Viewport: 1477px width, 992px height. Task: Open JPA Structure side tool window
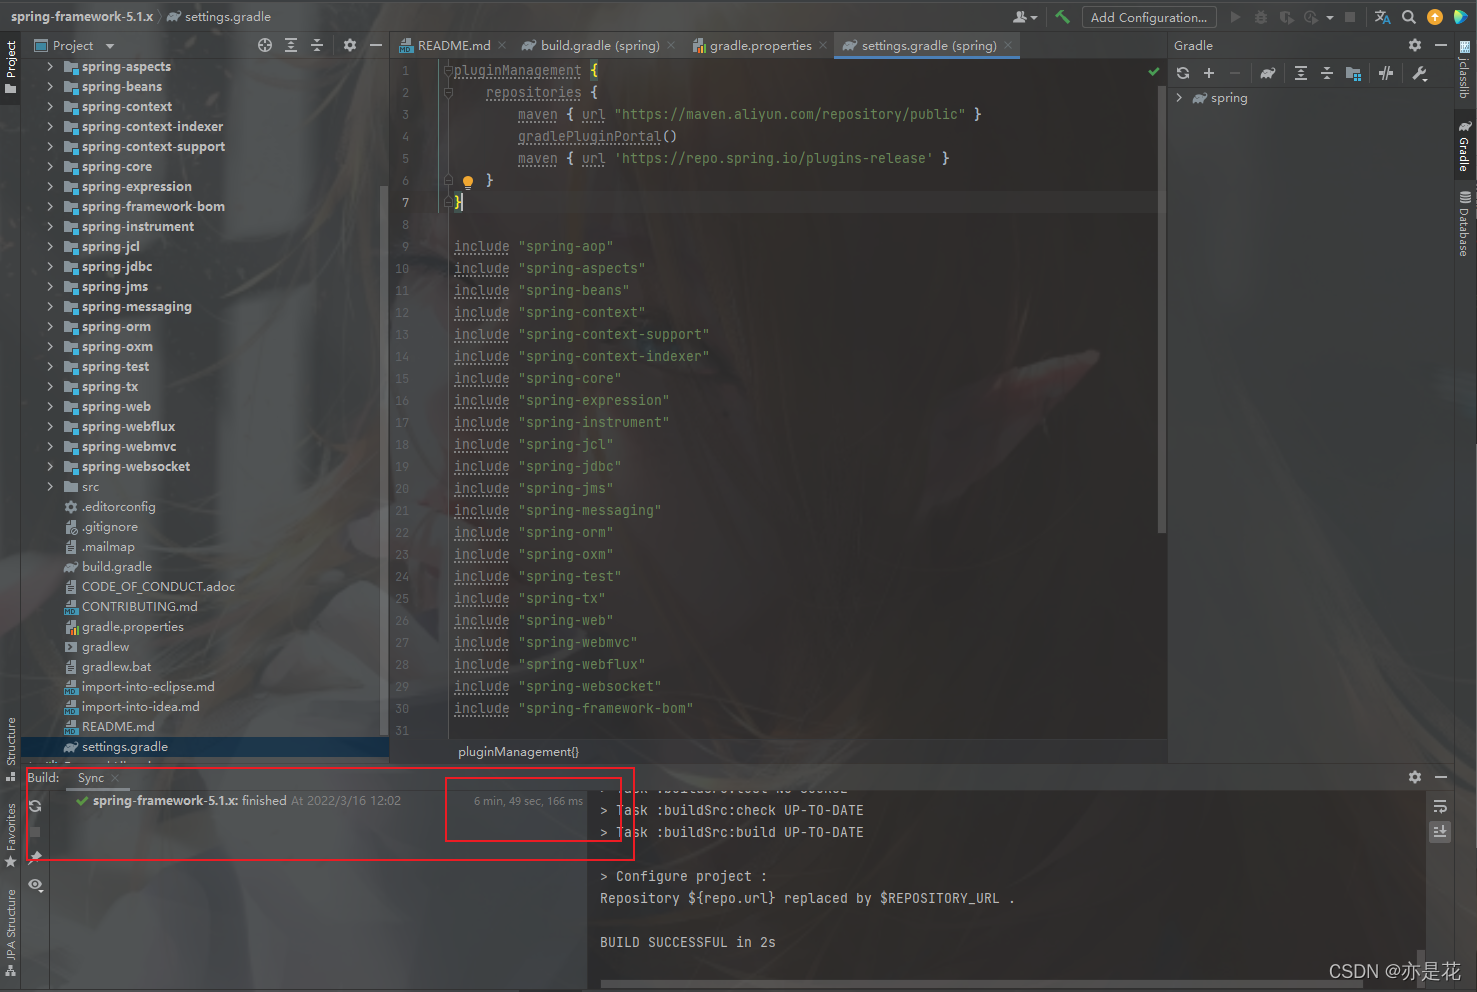pos(11,932)
